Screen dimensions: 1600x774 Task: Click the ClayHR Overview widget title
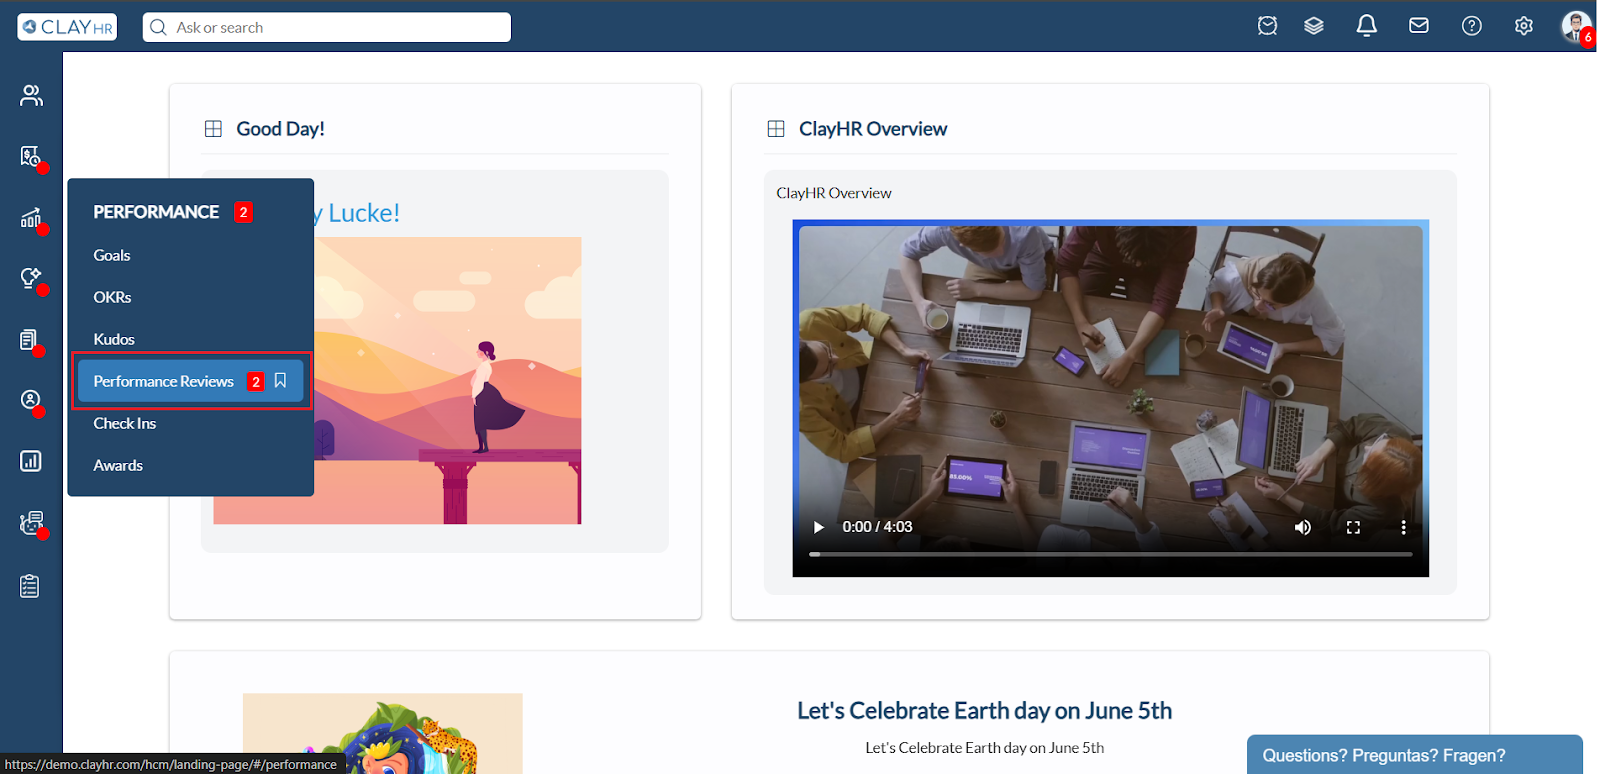click(x=873, y=129)
